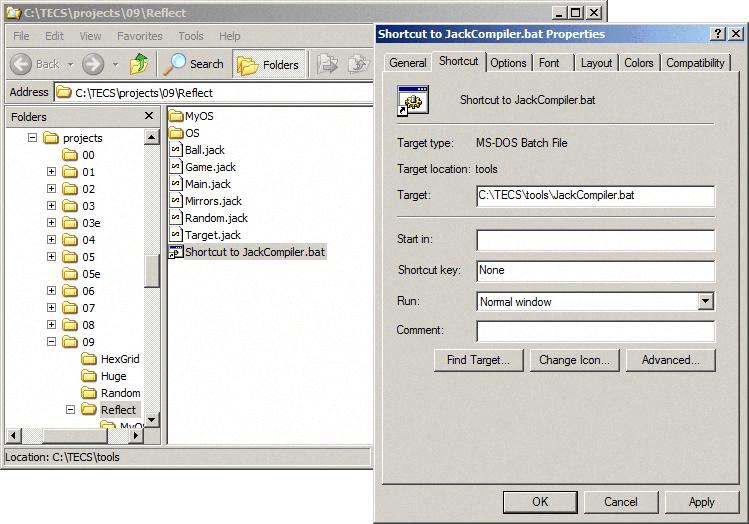Collapse the 09 folder tree node
Image resolution: width=749 pixels, height=524 pixels.
point(51,342)
